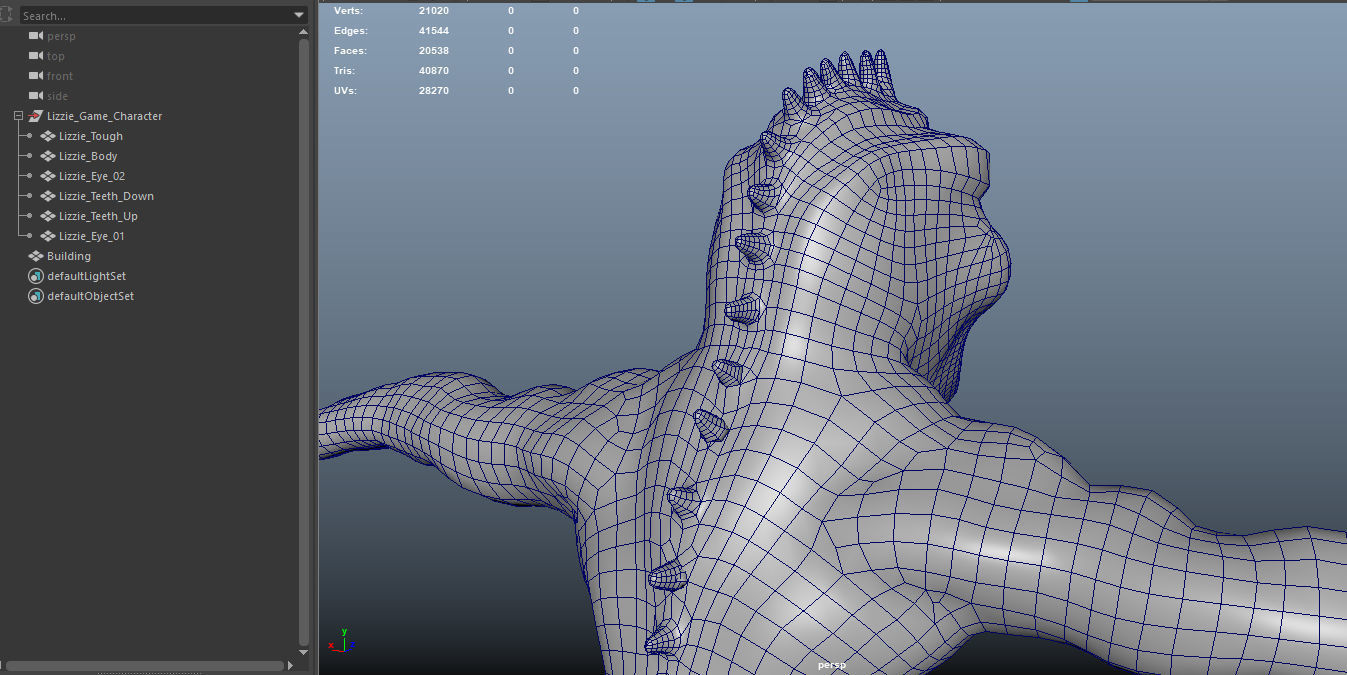Screen dimensions: 1347x675
Task: Click the scroll-right arrow of horizontal scrollbar
Action: click(290, 665)
